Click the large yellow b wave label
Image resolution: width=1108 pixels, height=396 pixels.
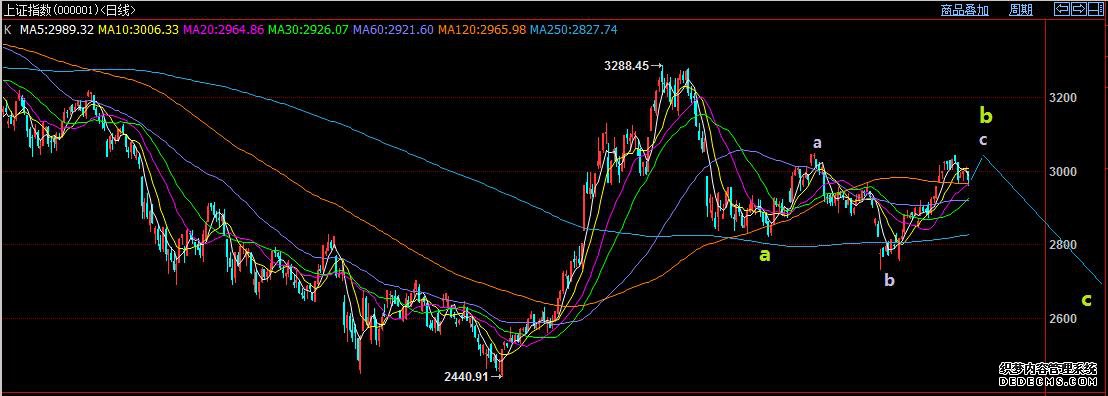pyautogui.click(x=986, y=115)
